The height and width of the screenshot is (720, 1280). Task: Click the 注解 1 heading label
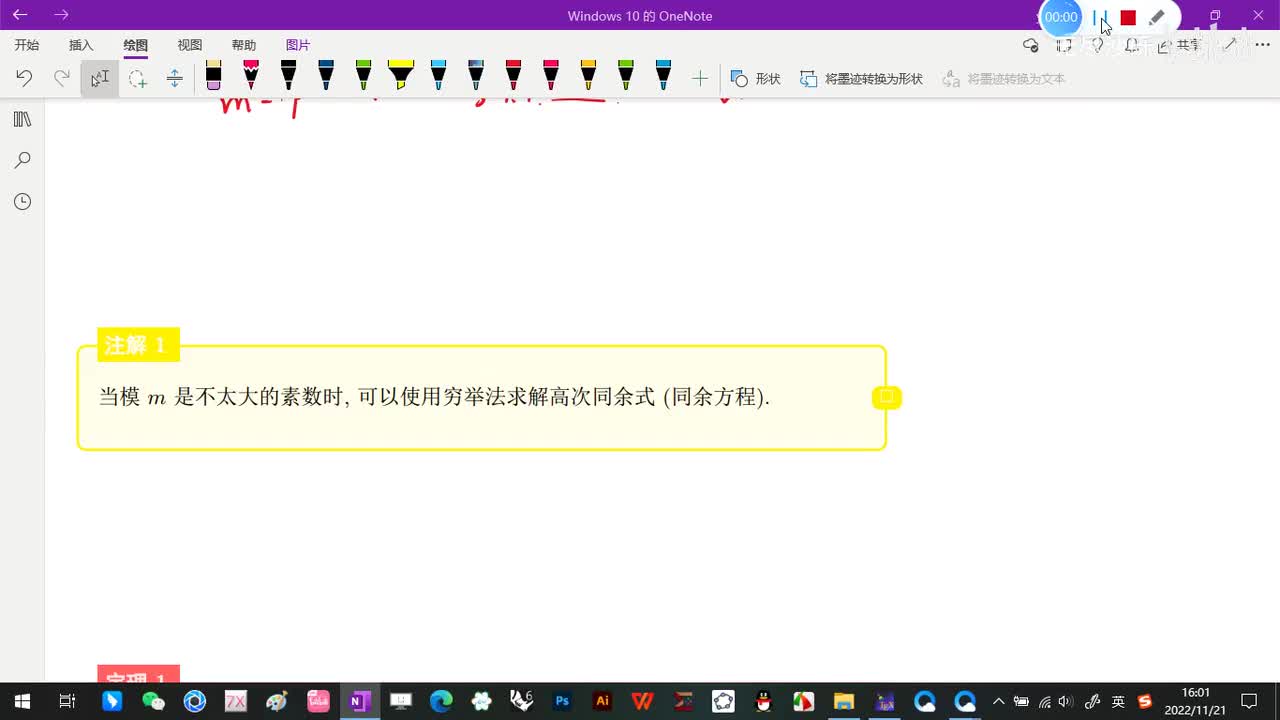(x=138, y=346)
